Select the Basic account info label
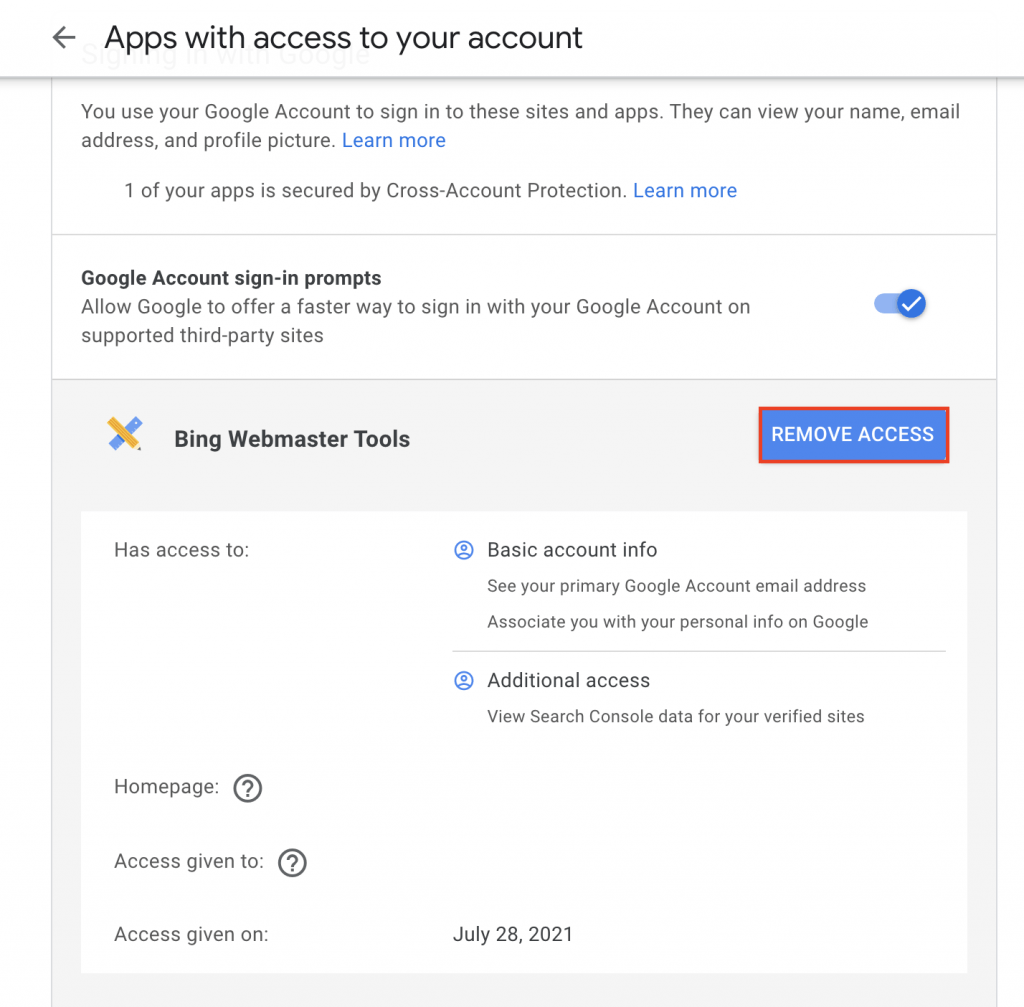 [572, 550]
